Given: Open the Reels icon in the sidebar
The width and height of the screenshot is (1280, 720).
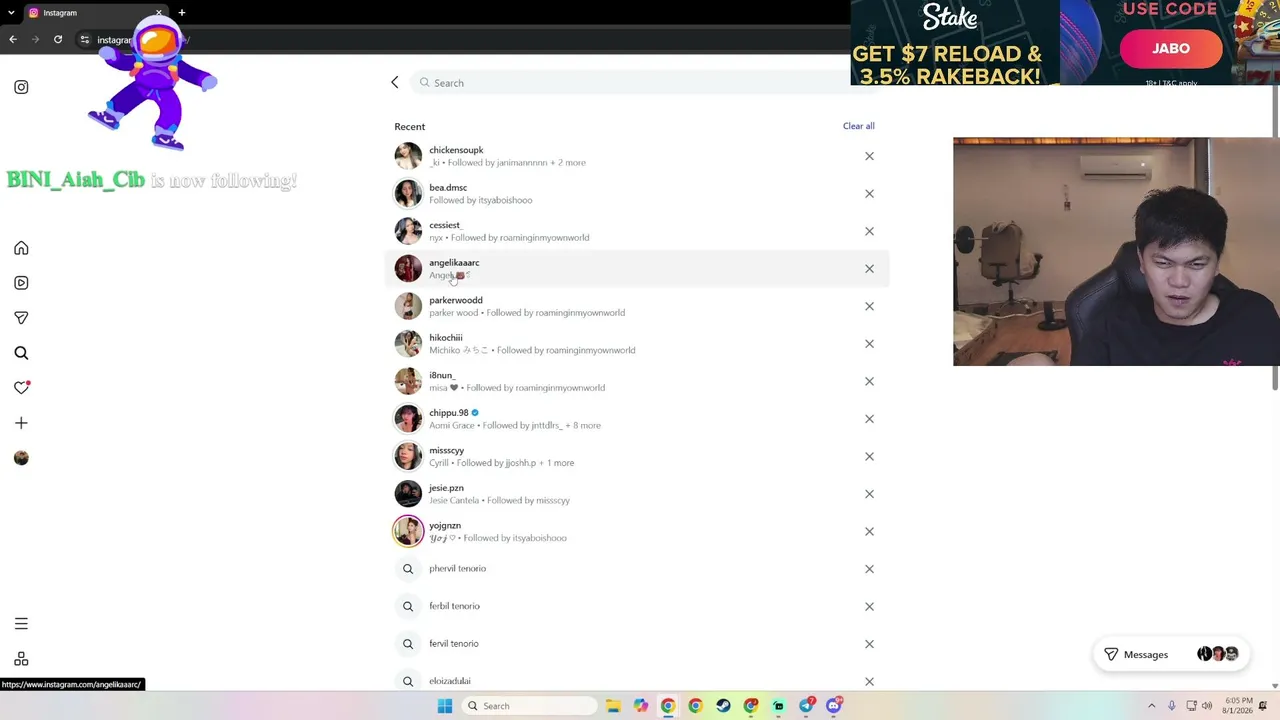Looking at the screenshot, I should [x=21, y=283].
